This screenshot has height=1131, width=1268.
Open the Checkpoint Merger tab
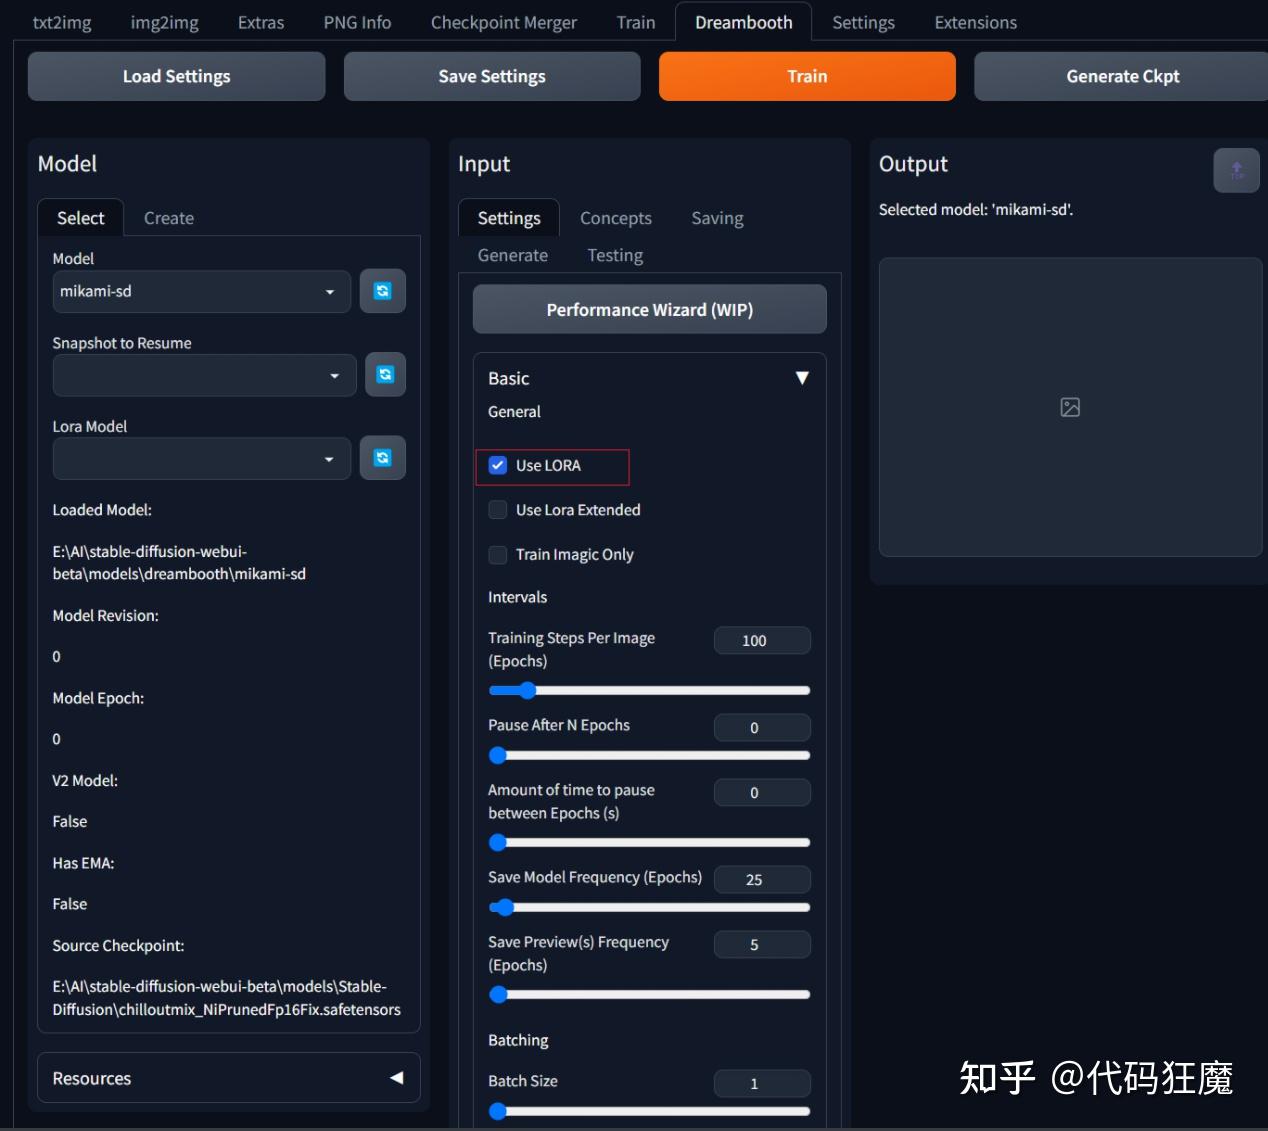coord(504,22)
